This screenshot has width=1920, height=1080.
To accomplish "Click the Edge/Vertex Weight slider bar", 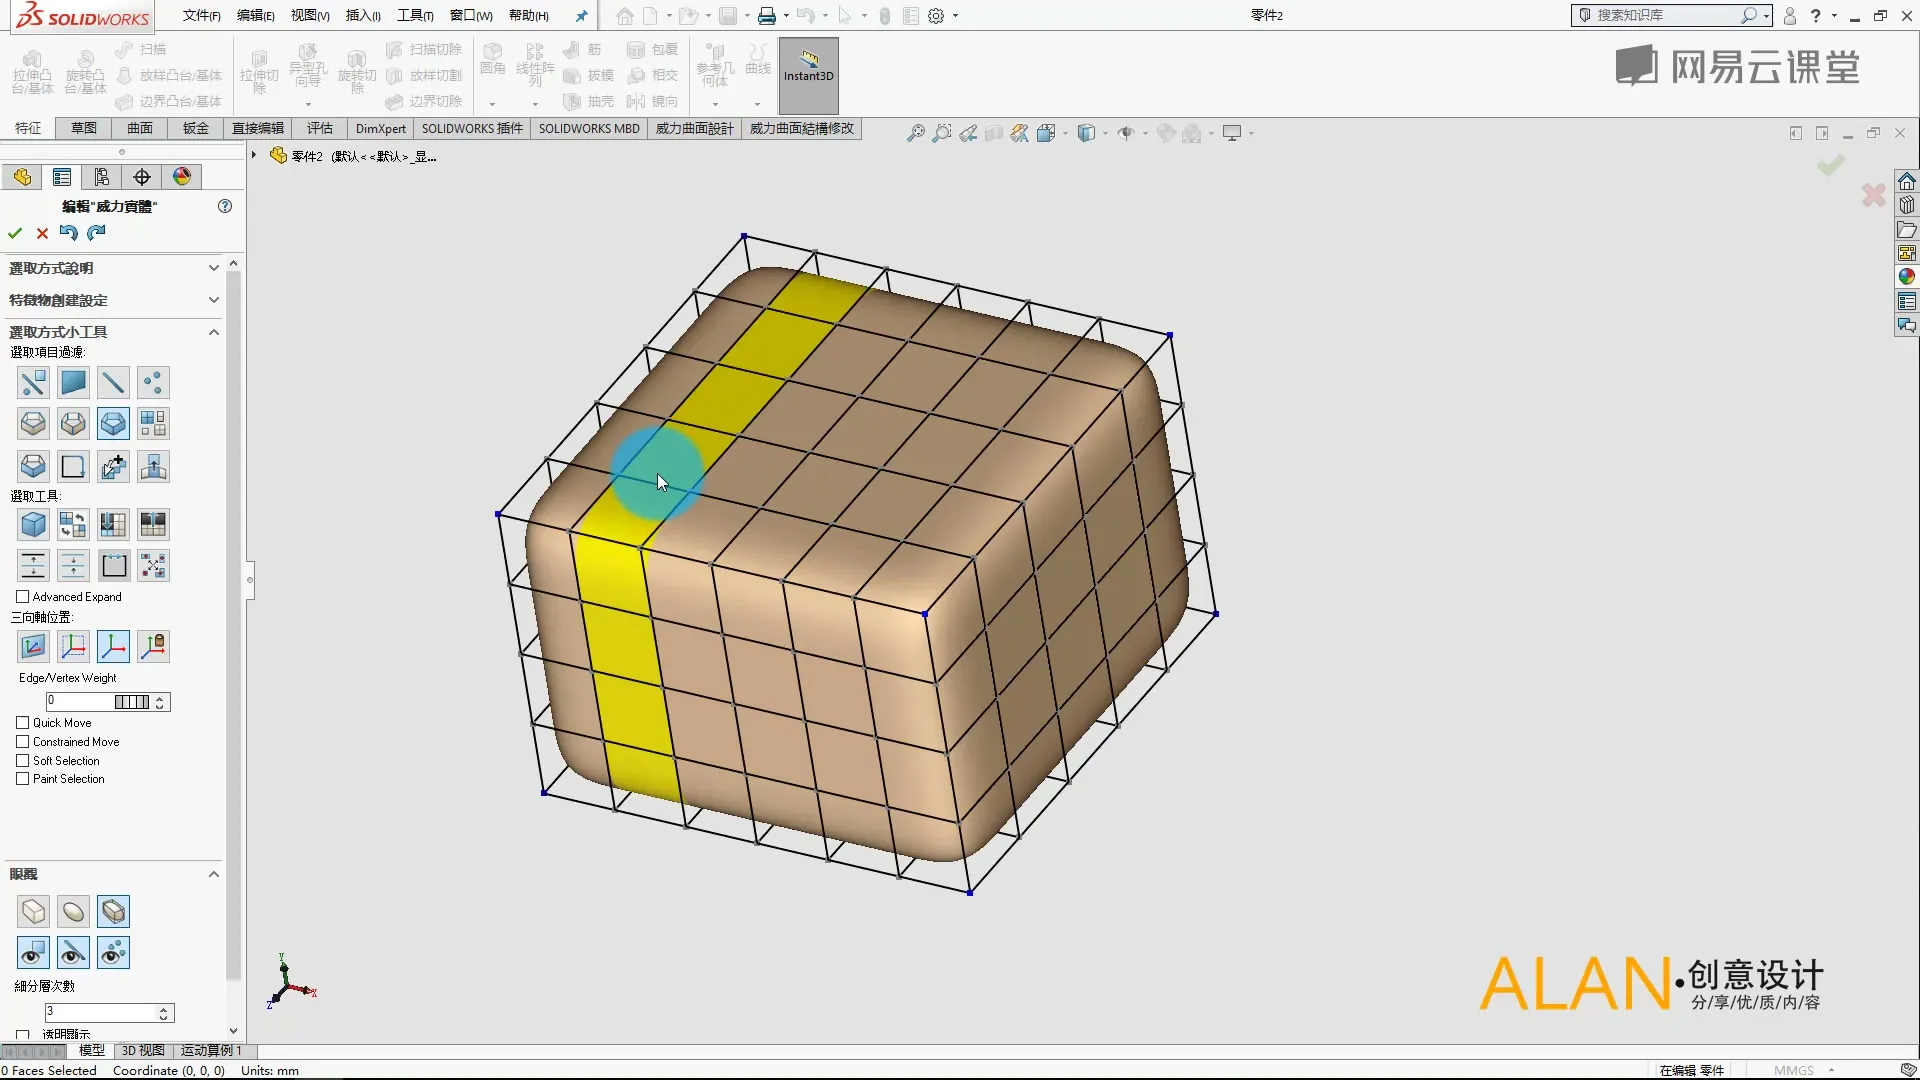I will click(131, 702).
